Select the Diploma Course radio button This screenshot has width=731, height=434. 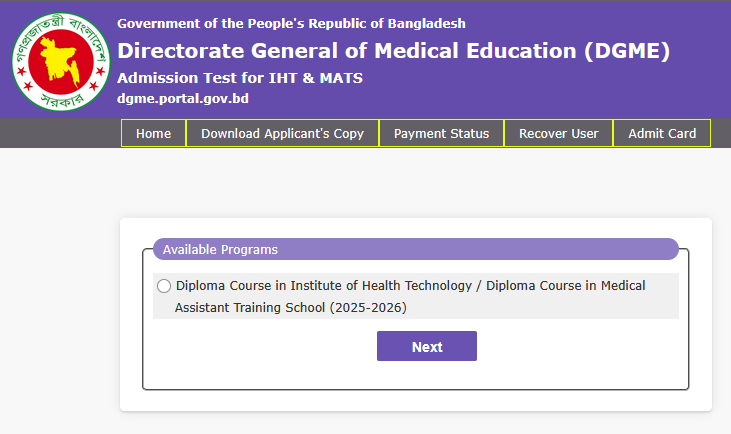coord(164,286)
